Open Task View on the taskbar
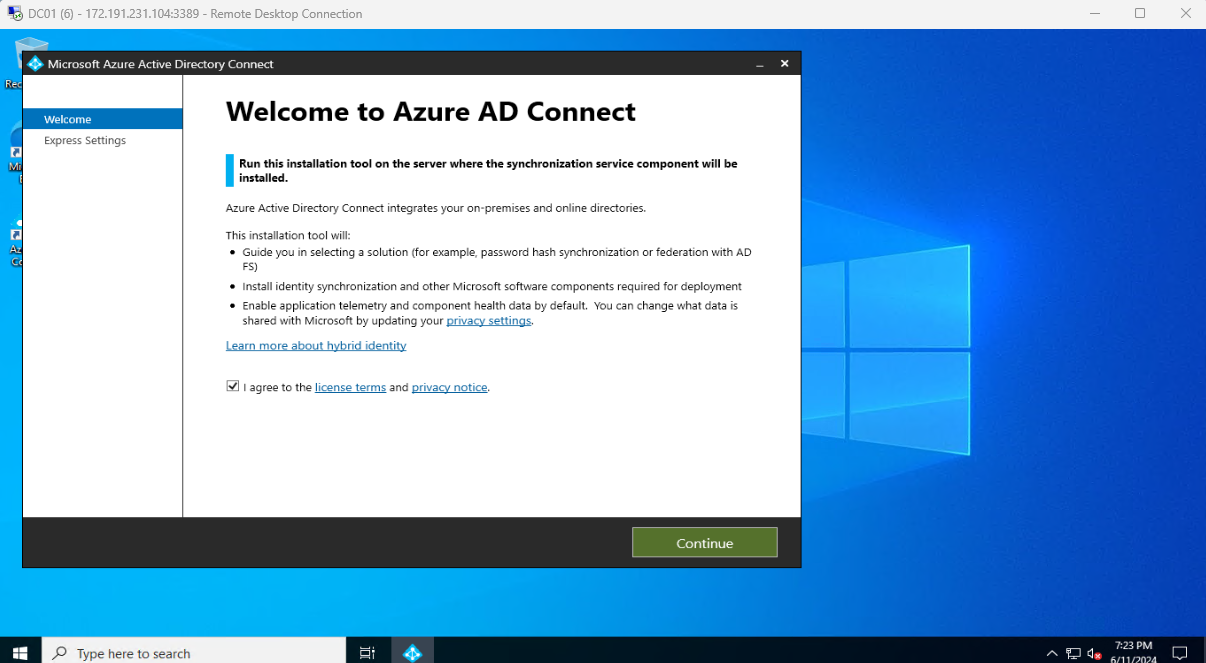1206x663 pixels. (367, 653)
